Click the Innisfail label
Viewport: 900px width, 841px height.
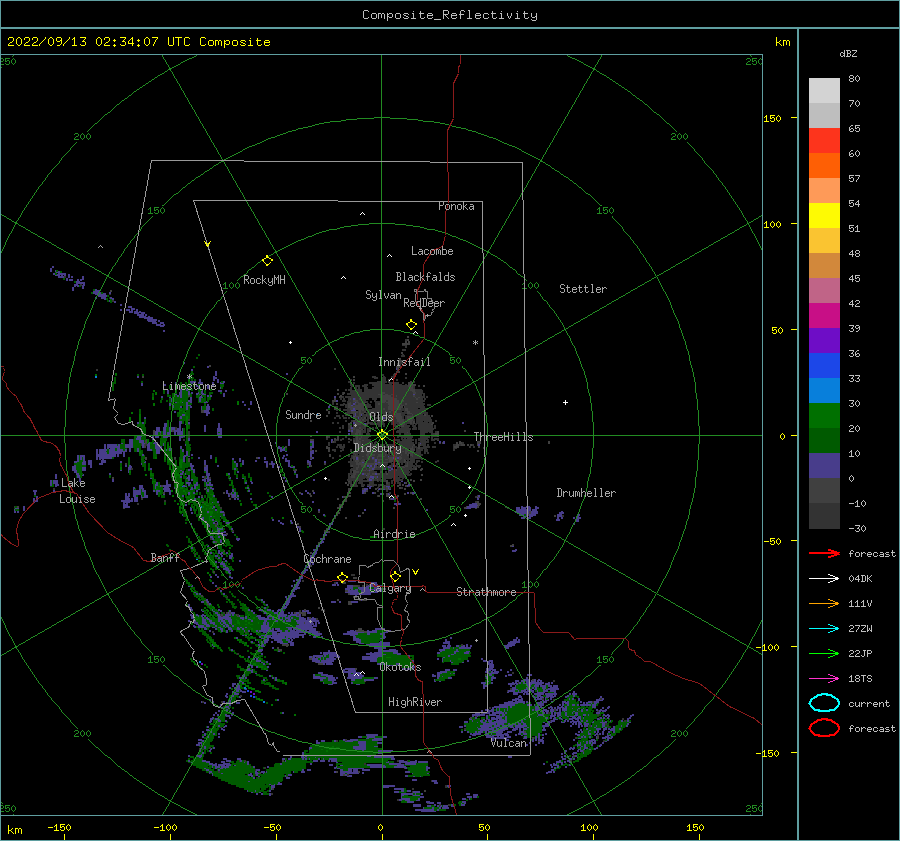coord(404,362)
